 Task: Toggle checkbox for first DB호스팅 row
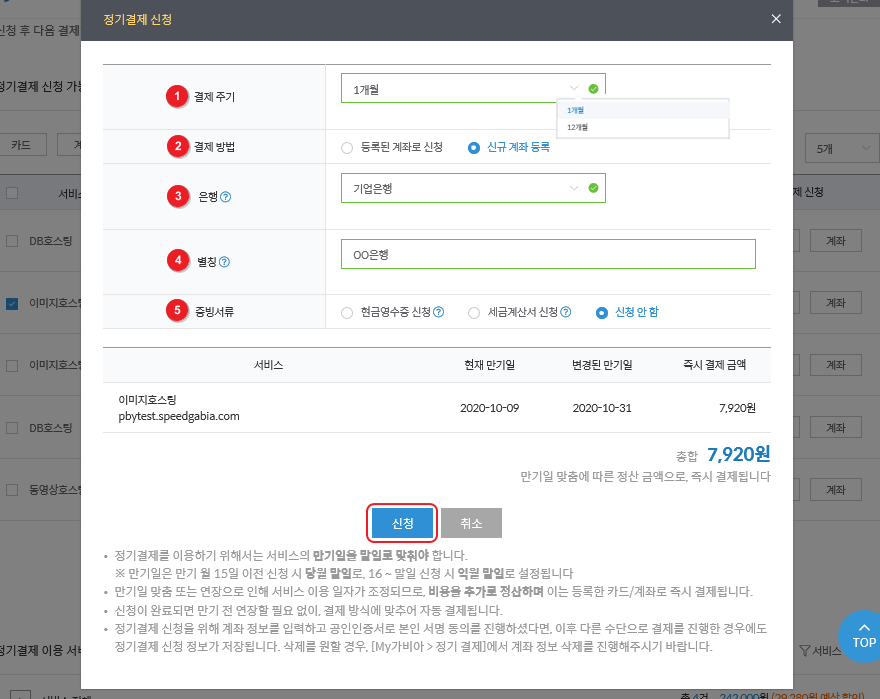(12, 241)
